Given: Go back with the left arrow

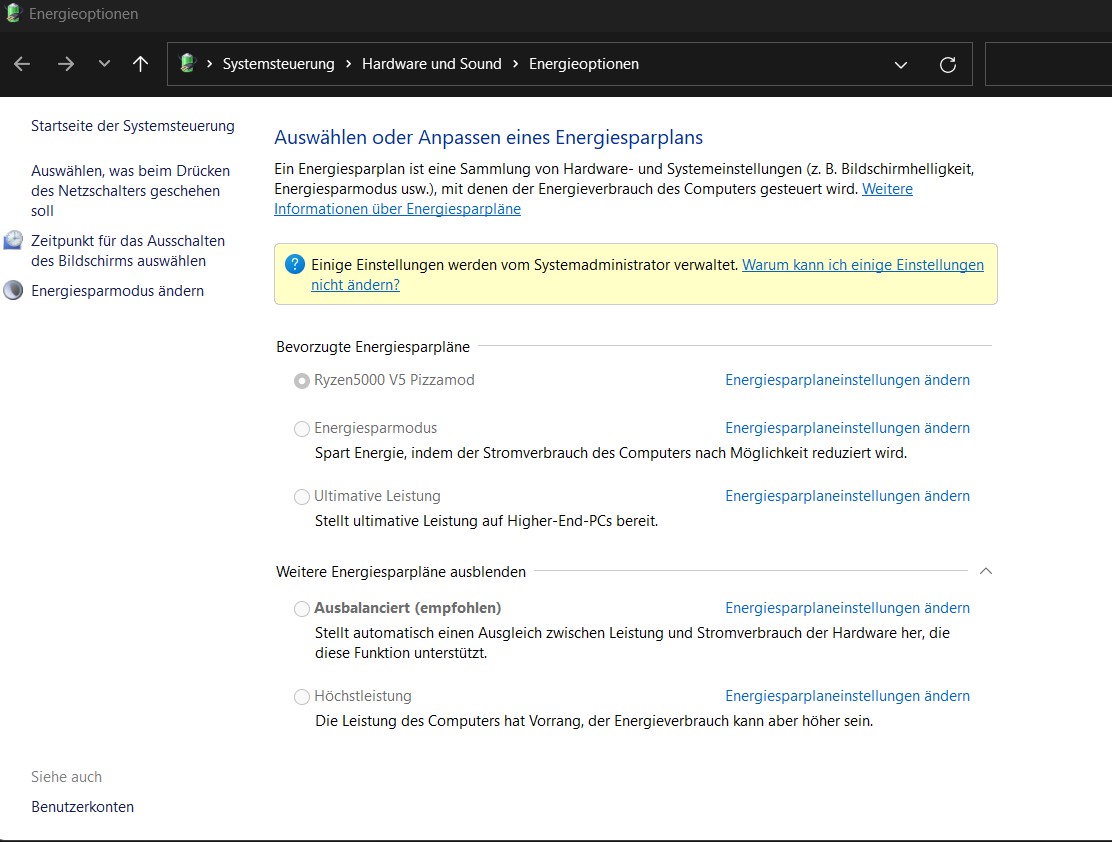Looking at the screenshot, I should tap(22, 64).
